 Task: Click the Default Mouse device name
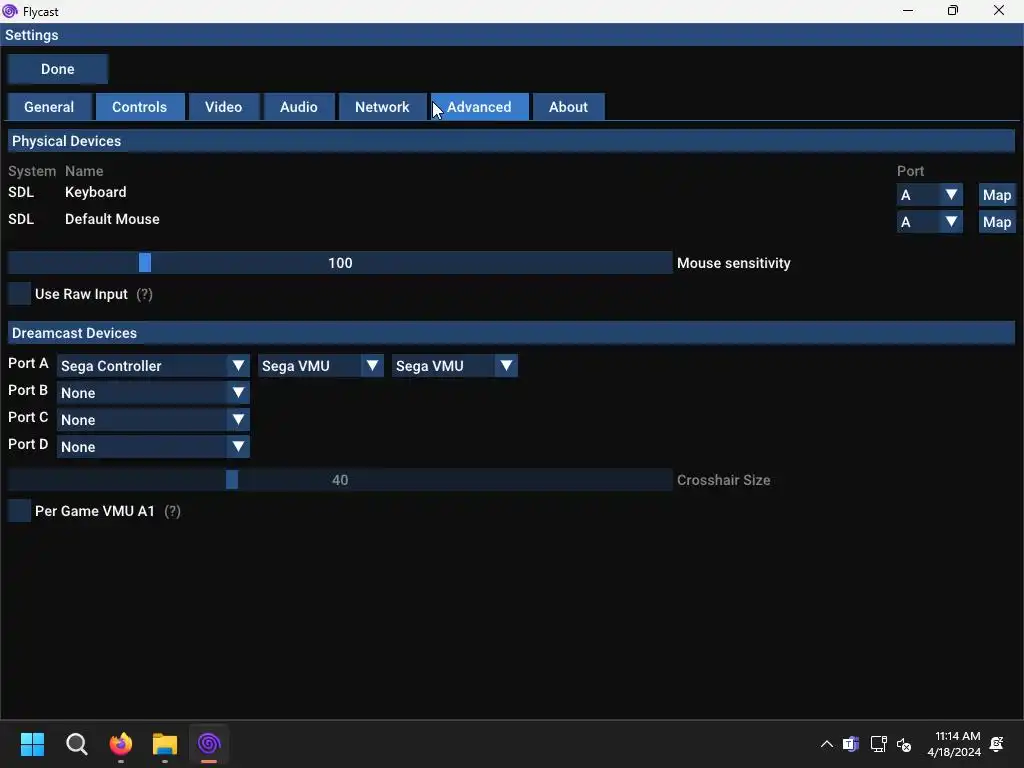(112, 219)
